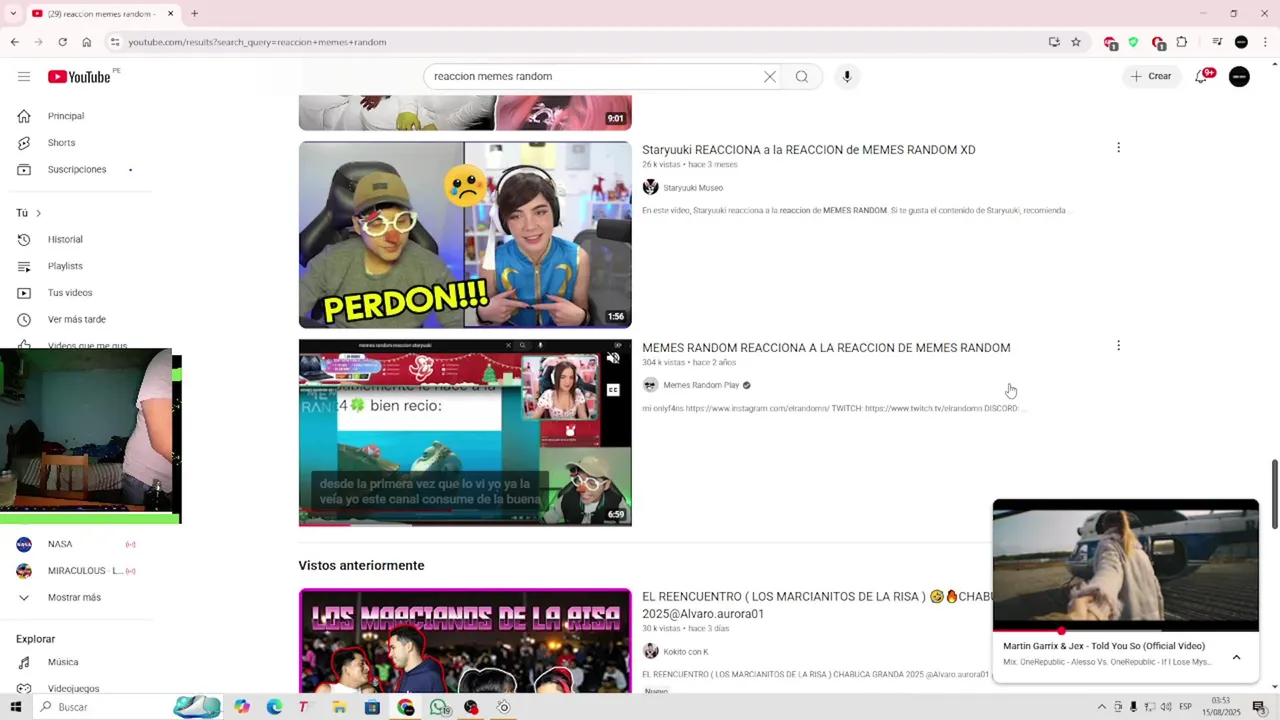The height and width of the screenshot is (720, 1280).
Task: Focus the address bar URL
Action: (x=257, y=42)
